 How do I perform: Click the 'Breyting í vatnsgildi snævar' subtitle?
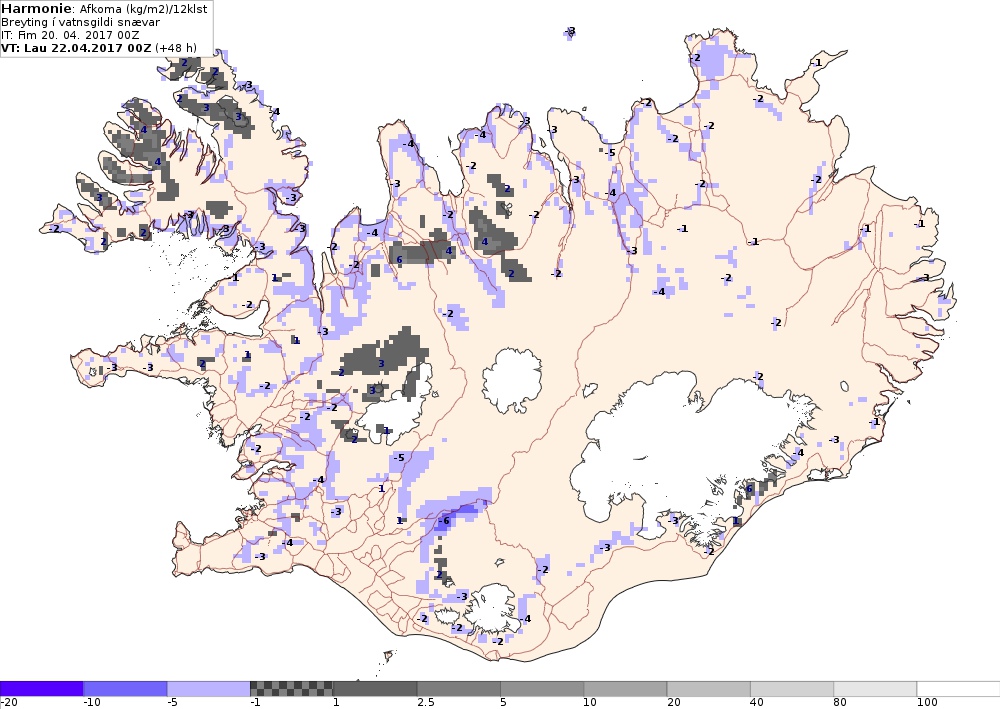click(x=80, y=22)
